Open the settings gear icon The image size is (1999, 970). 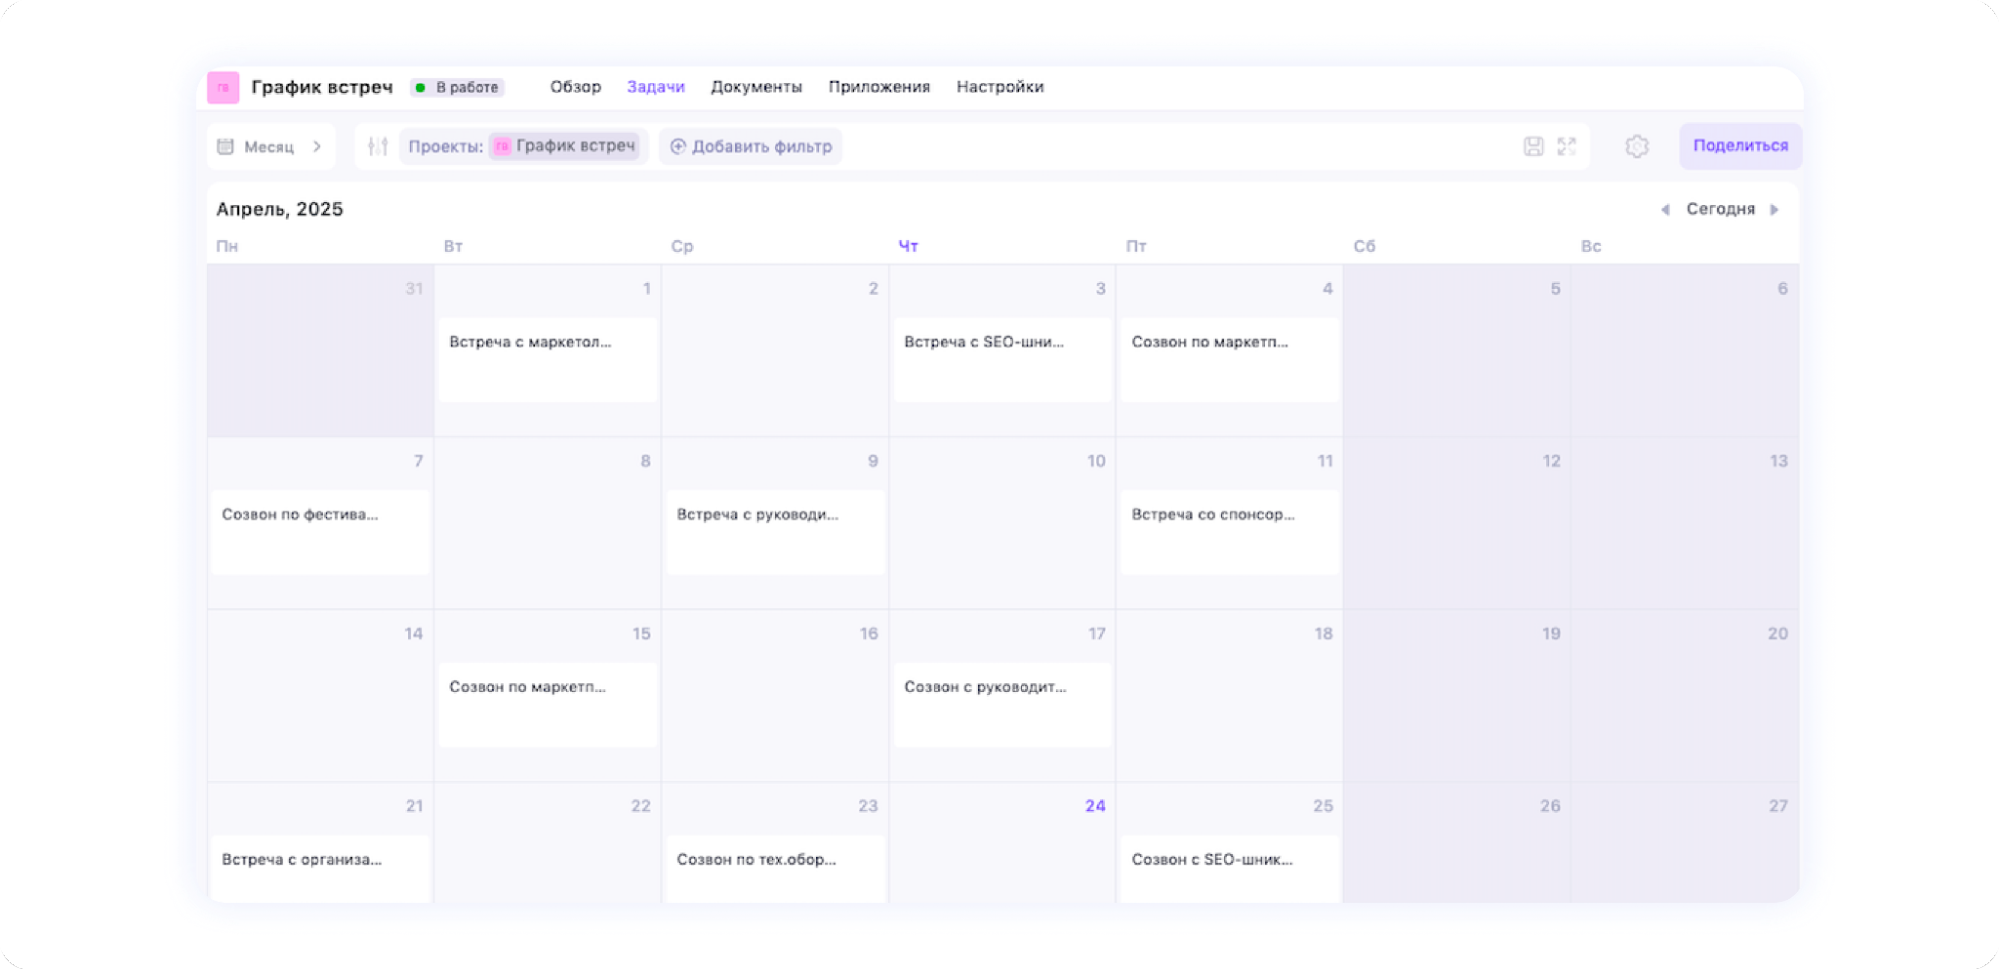point(1636,147)
